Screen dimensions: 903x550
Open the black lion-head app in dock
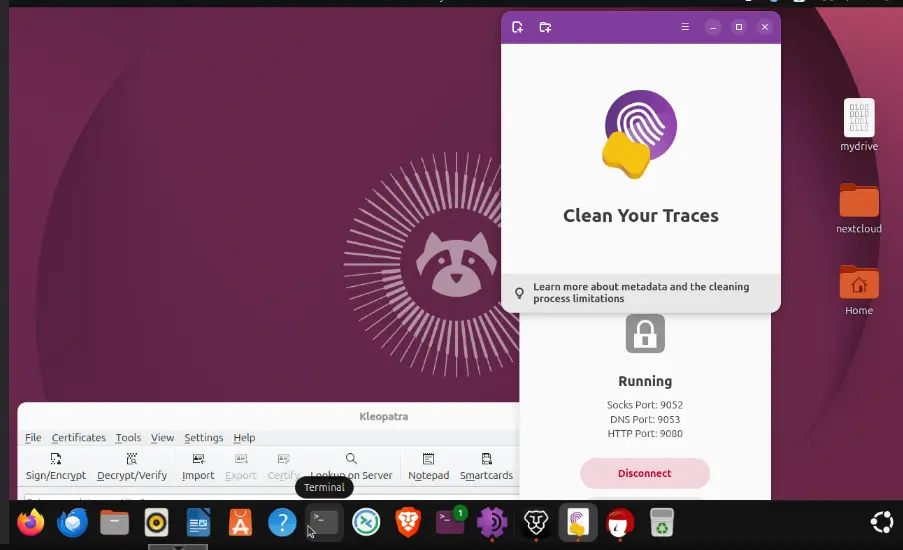pyautogui.click(x=536, y=523)
